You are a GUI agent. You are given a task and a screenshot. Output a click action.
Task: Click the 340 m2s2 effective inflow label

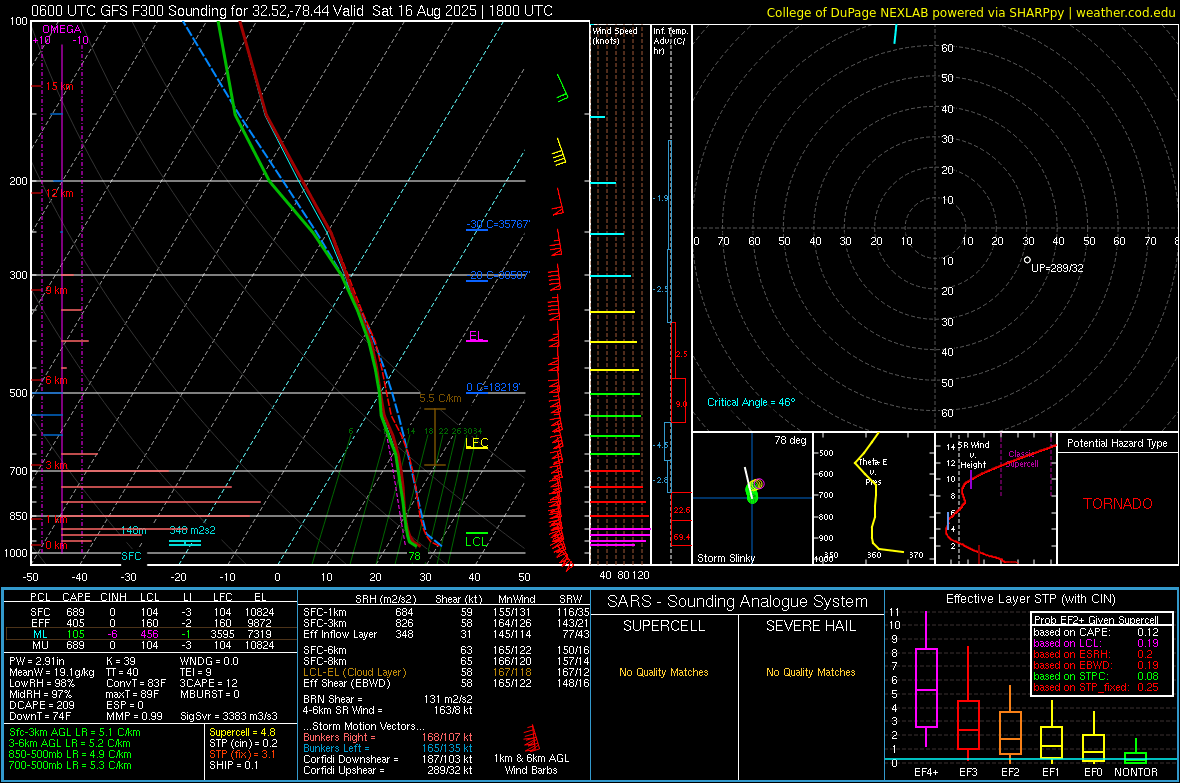click(193, 530)
